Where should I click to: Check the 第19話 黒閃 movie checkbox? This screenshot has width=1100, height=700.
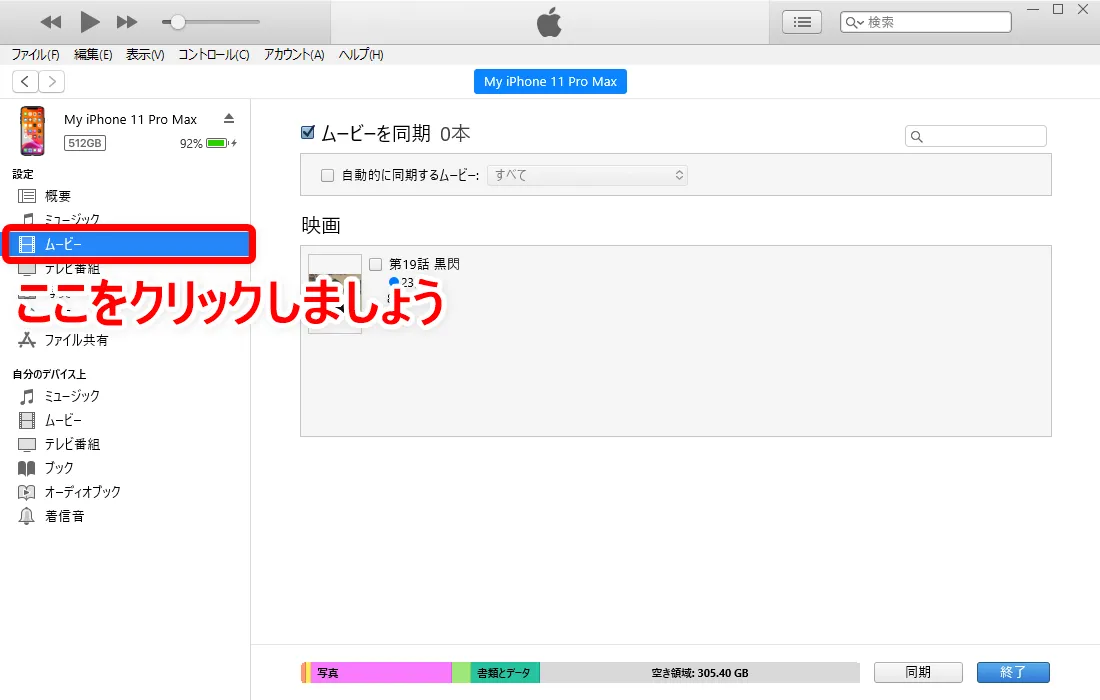[375, 264]
